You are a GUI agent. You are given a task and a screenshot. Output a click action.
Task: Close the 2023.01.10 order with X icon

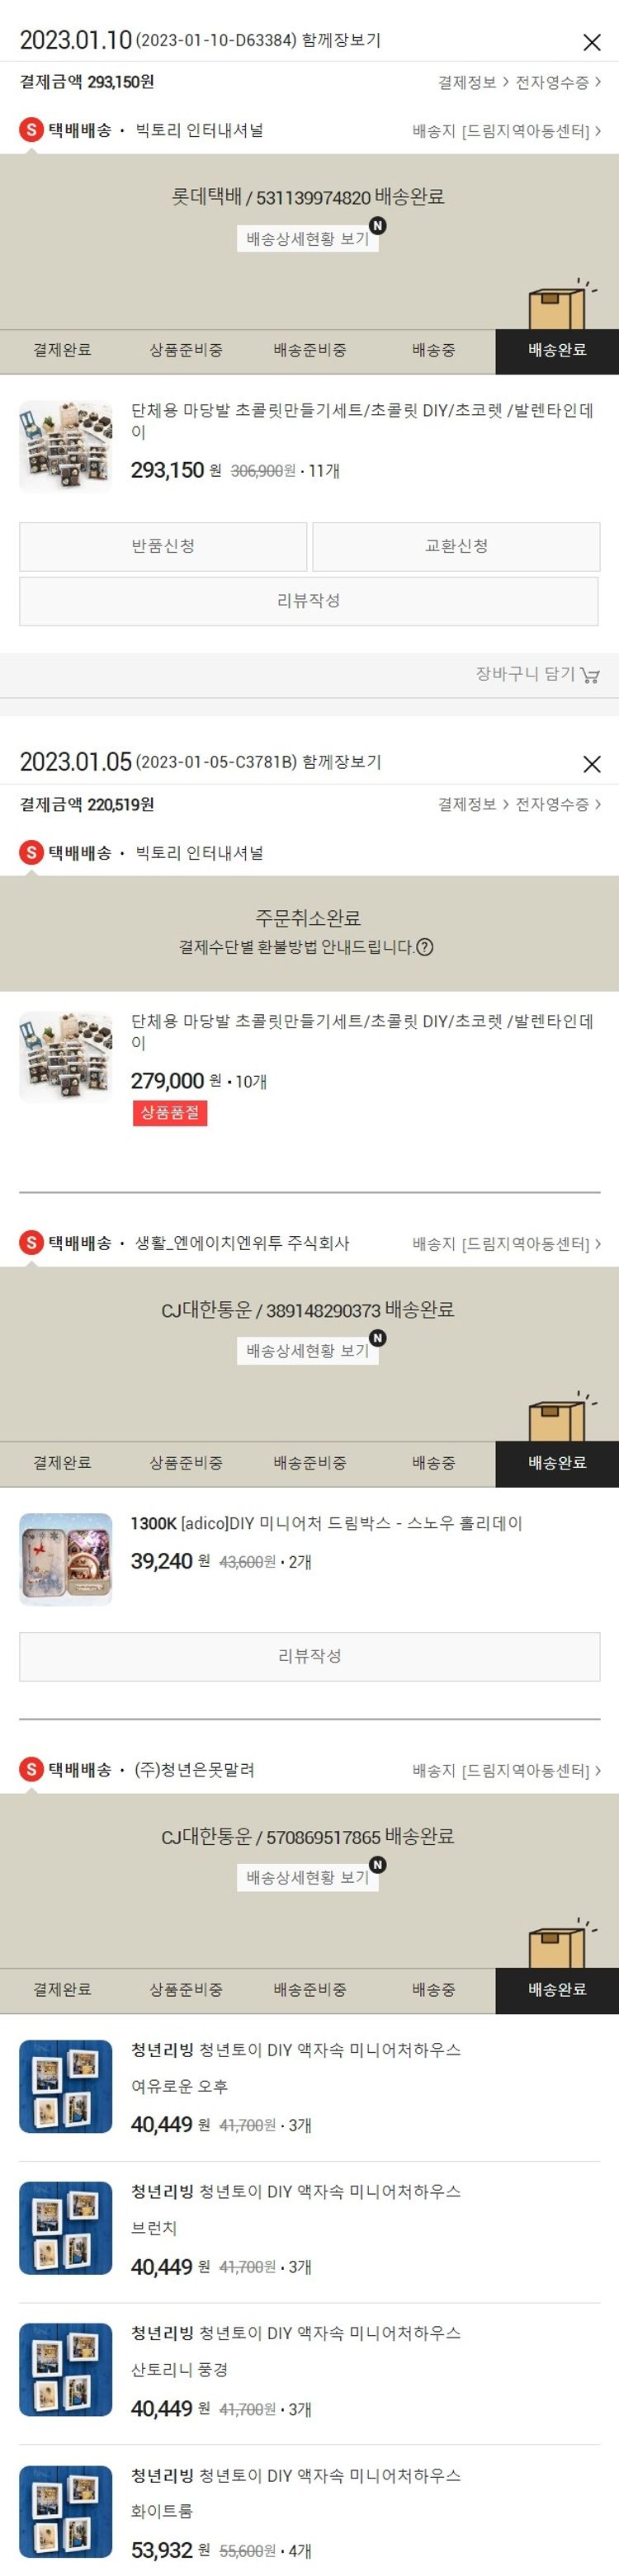point(592,42)
